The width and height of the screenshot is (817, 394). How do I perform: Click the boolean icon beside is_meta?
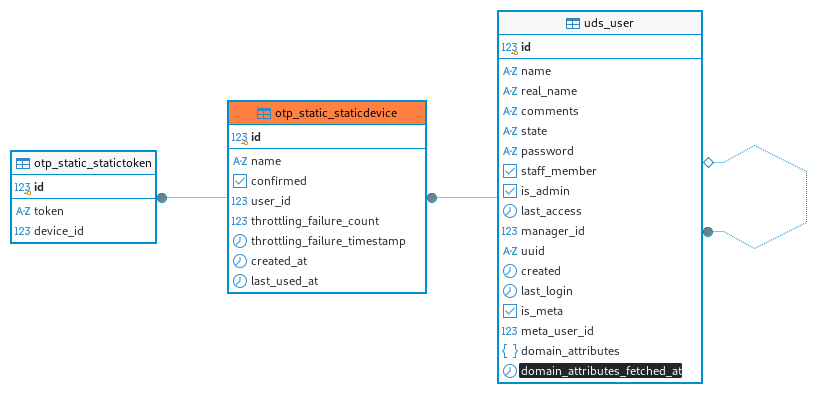pyautogui.click(x=510, y=311)
